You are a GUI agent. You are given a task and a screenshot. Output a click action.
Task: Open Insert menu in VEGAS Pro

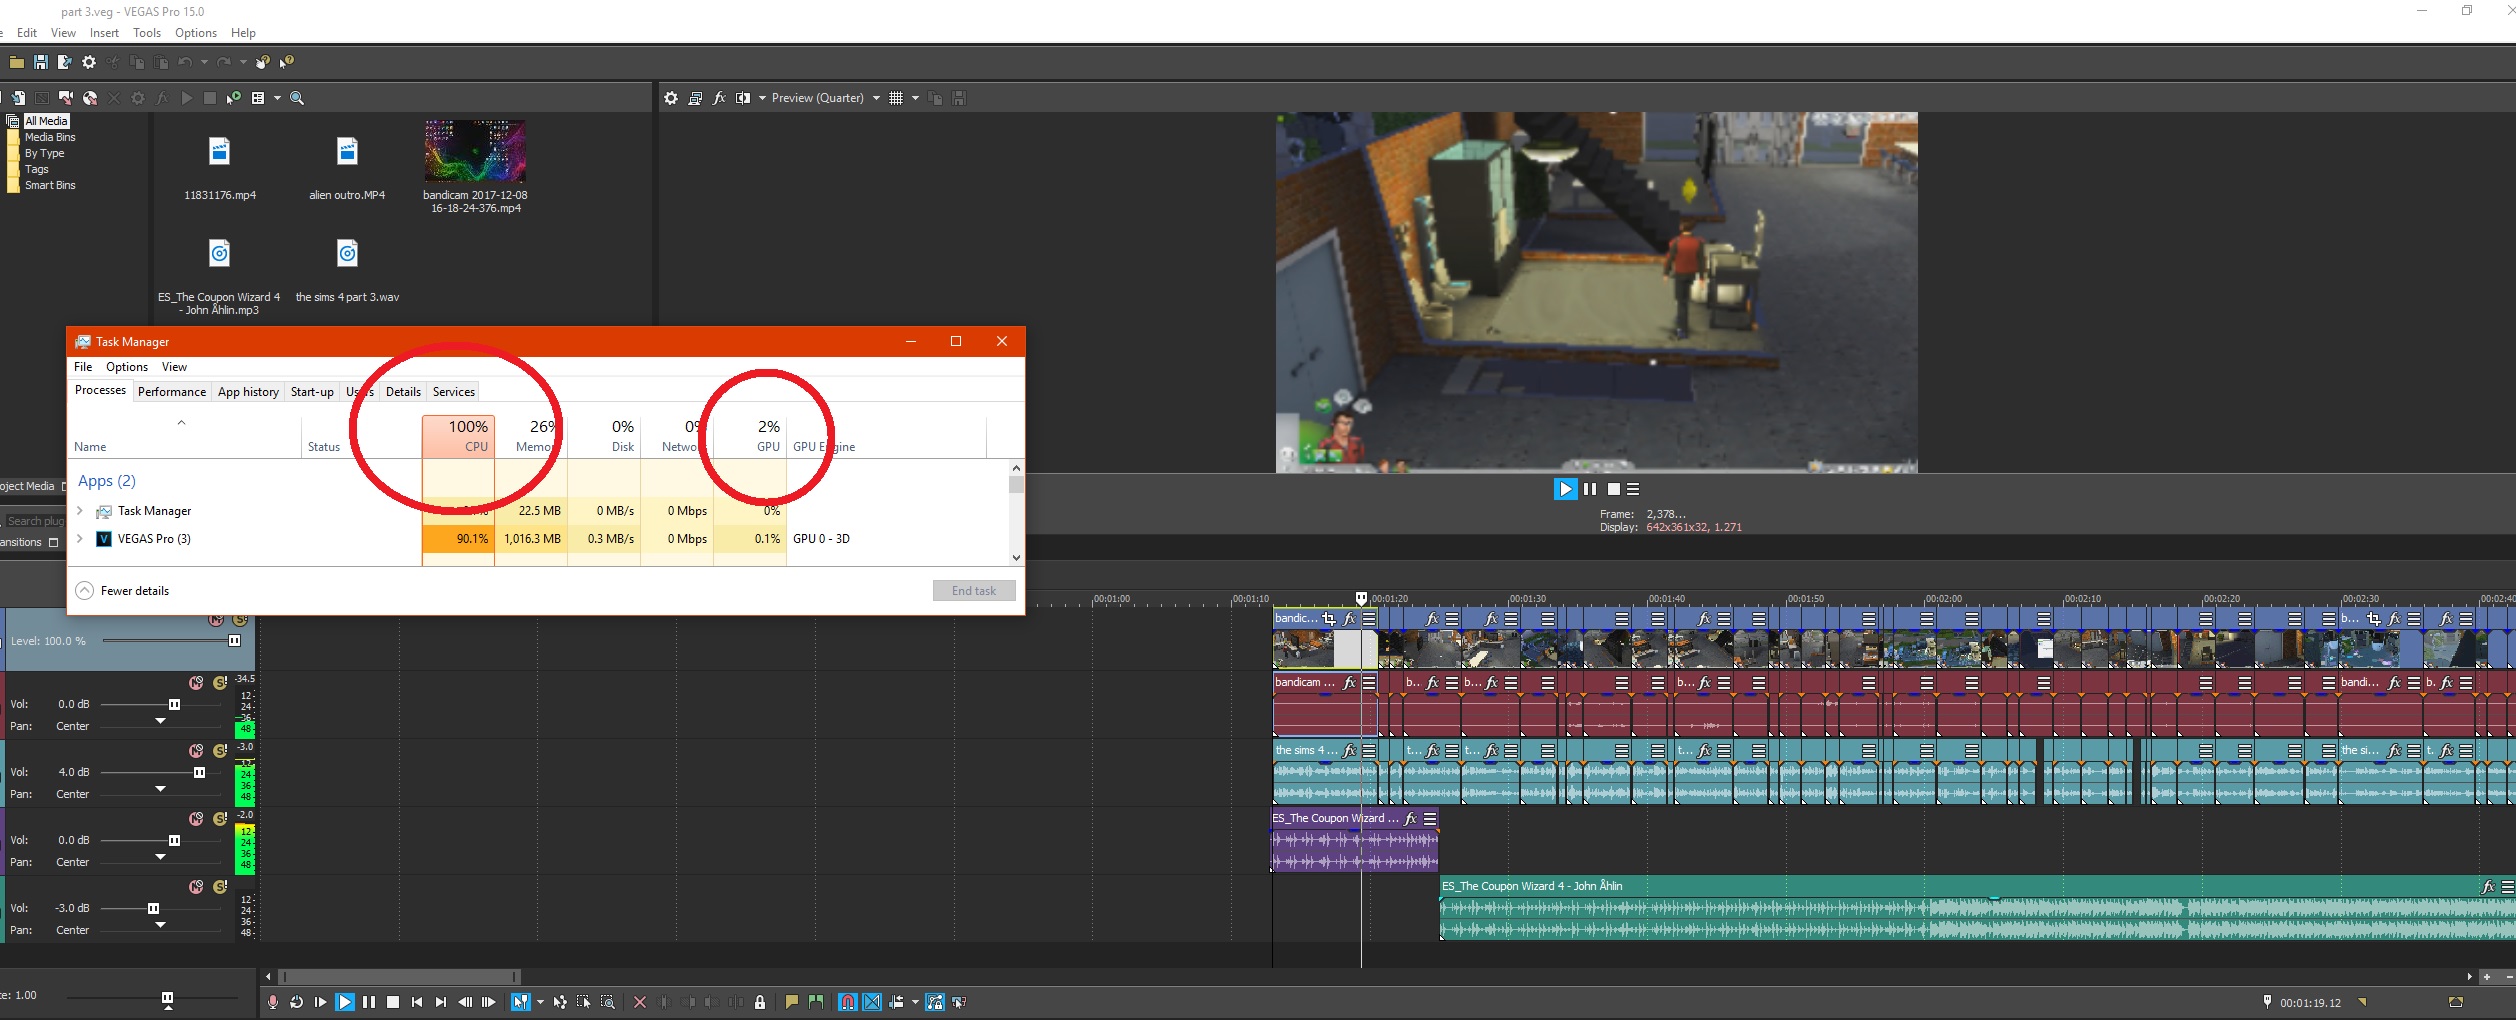pyautogui.click(x=104, y=33)
